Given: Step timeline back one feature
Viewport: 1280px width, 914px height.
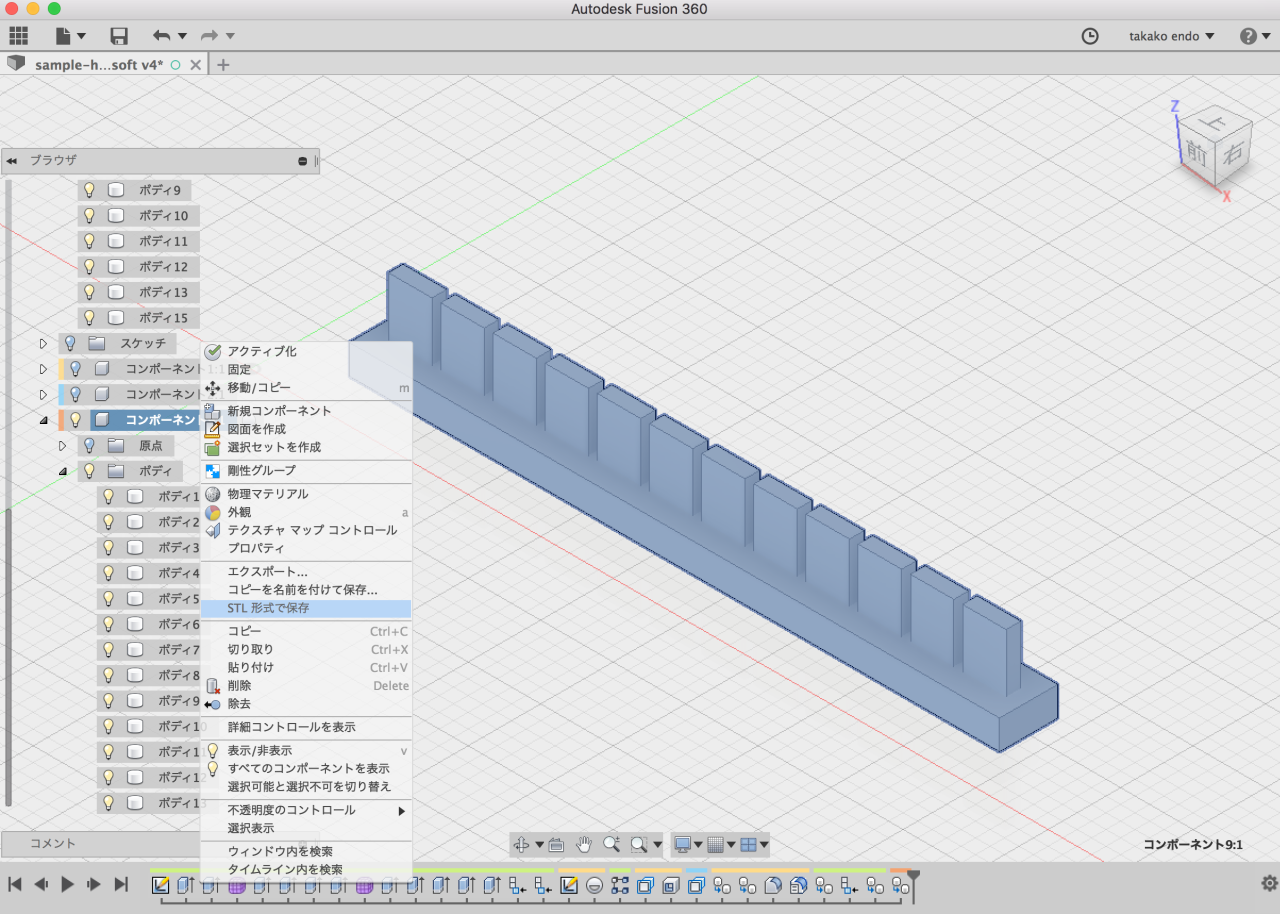Looking at the screenshot, I should coord(41,884).
